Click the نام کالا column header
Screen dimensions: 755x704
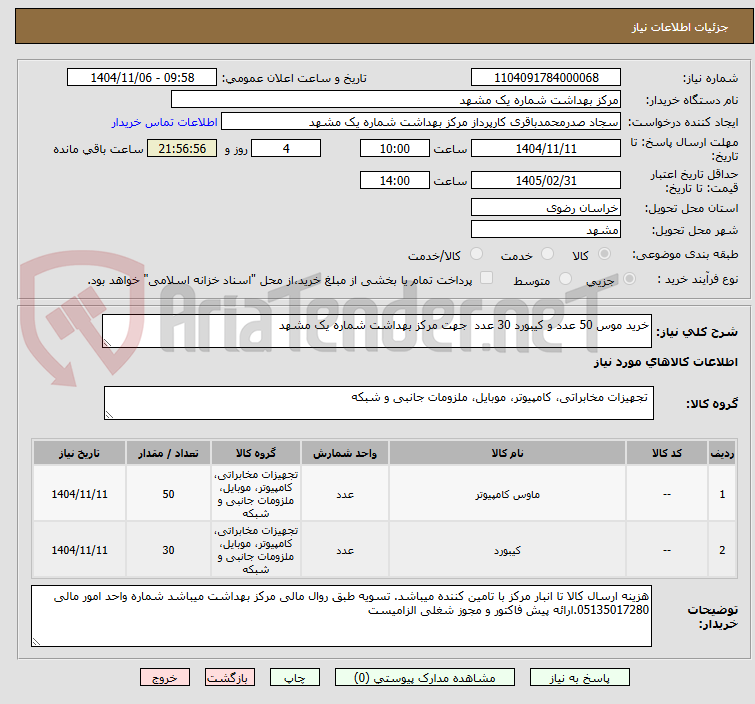(x=508, y=453)
